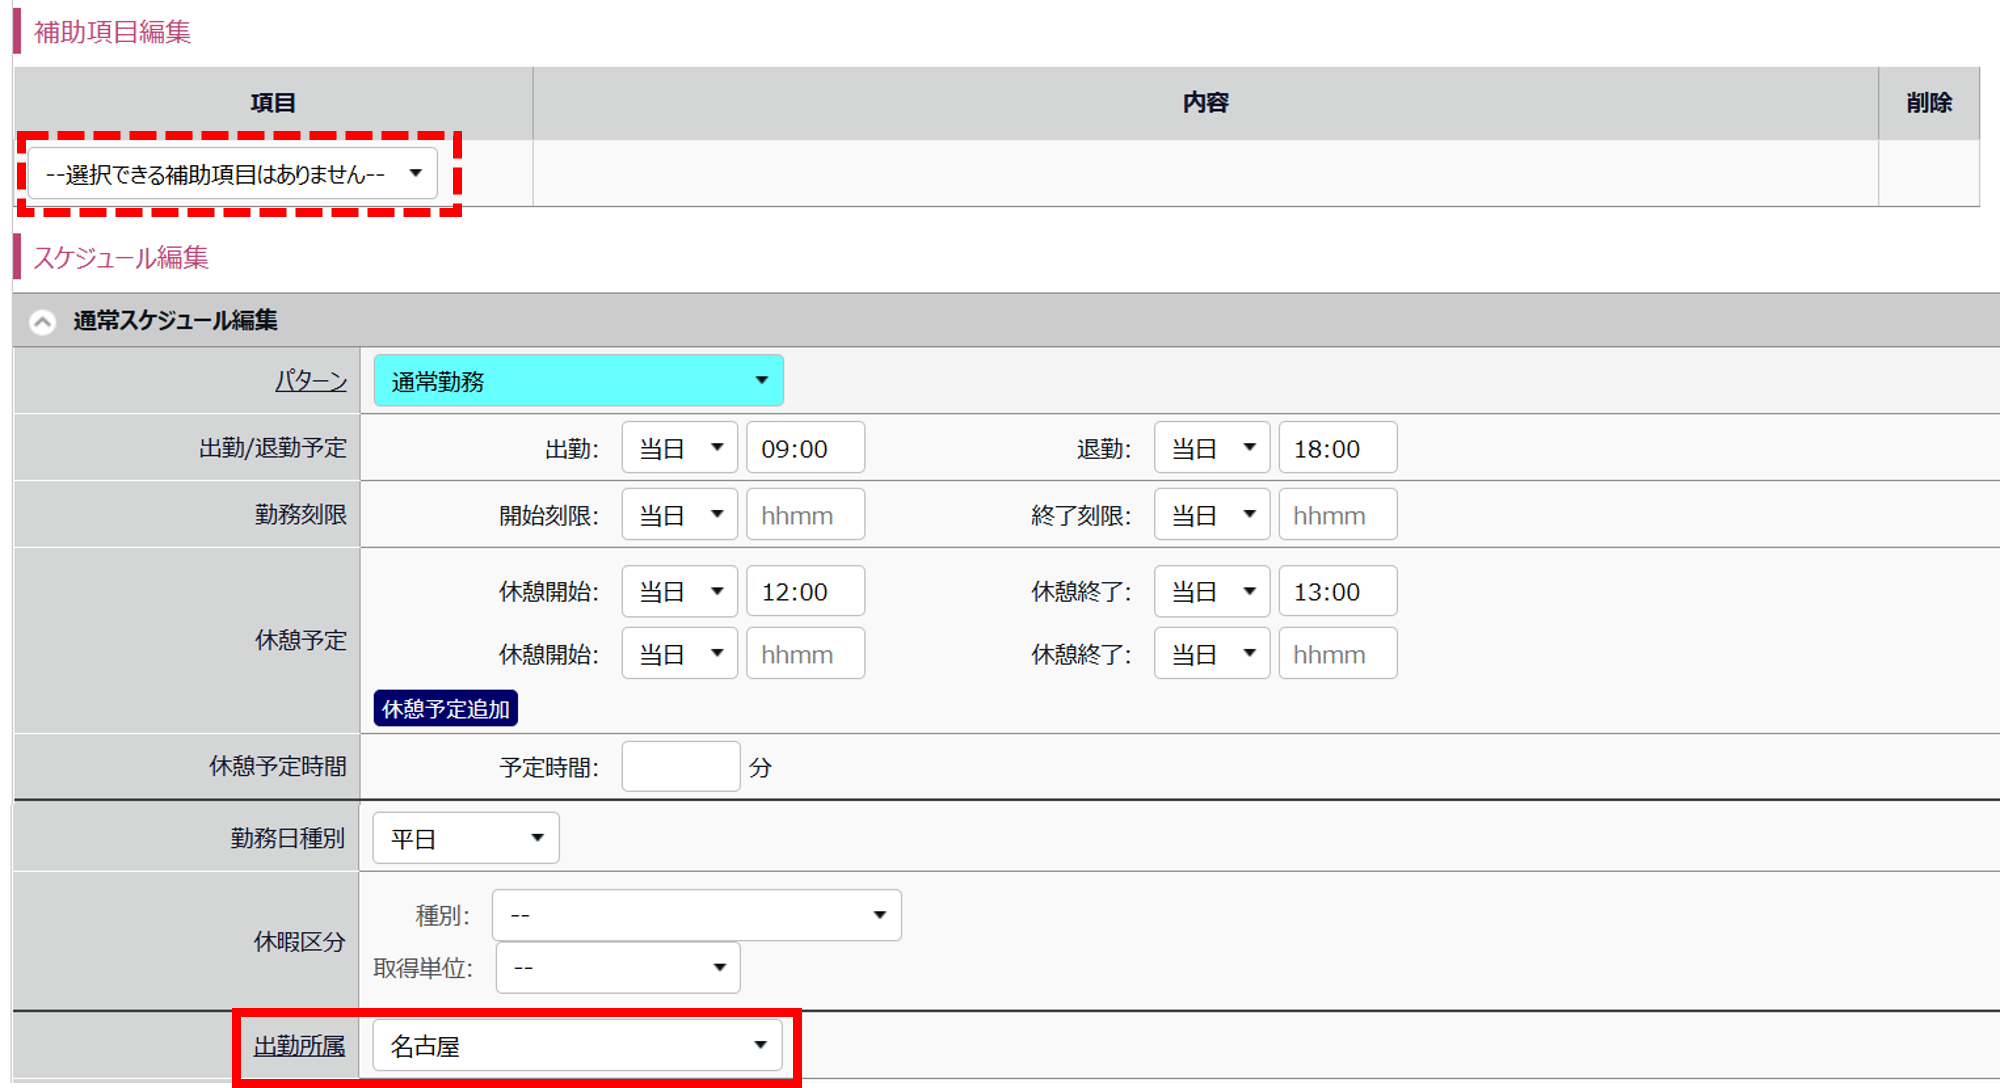The width and height of the screenshot is (2000, 1088).
Task: Open the 出勤 当日 day dropdown
Action: (680, 447)
